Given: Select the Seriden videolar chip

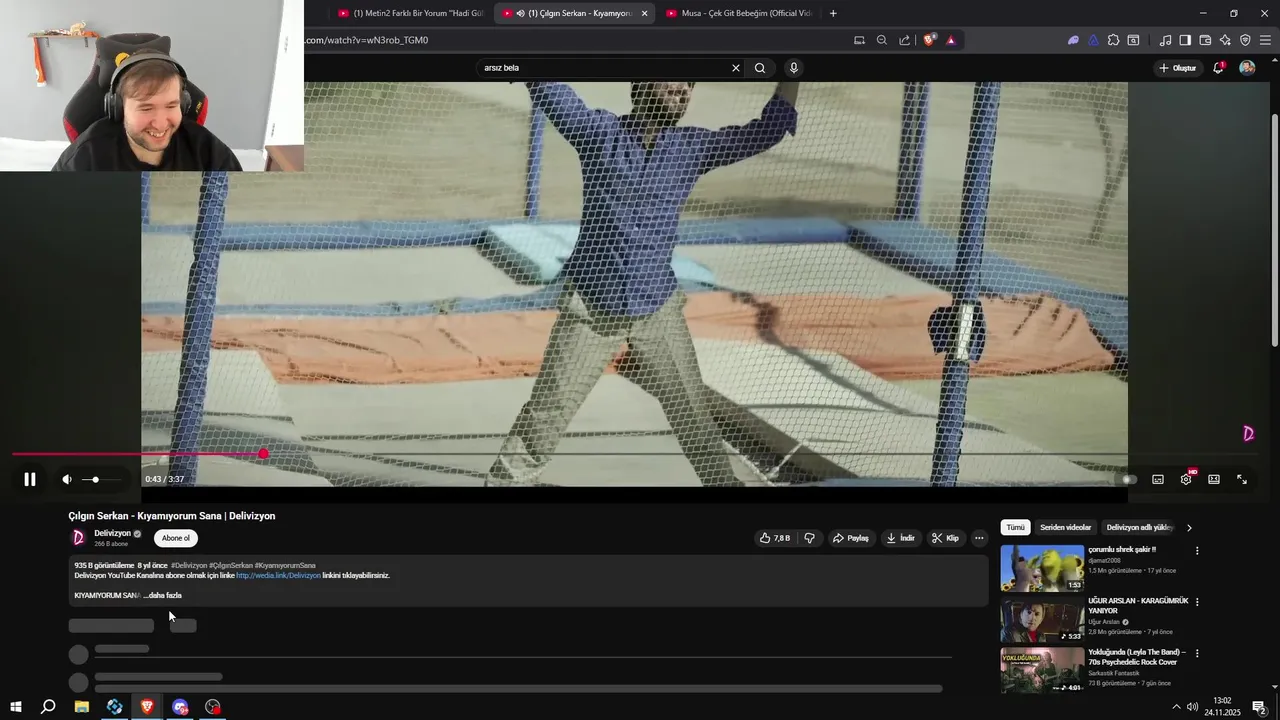Looking at the screenshot, I should [x=1065, y=527].
